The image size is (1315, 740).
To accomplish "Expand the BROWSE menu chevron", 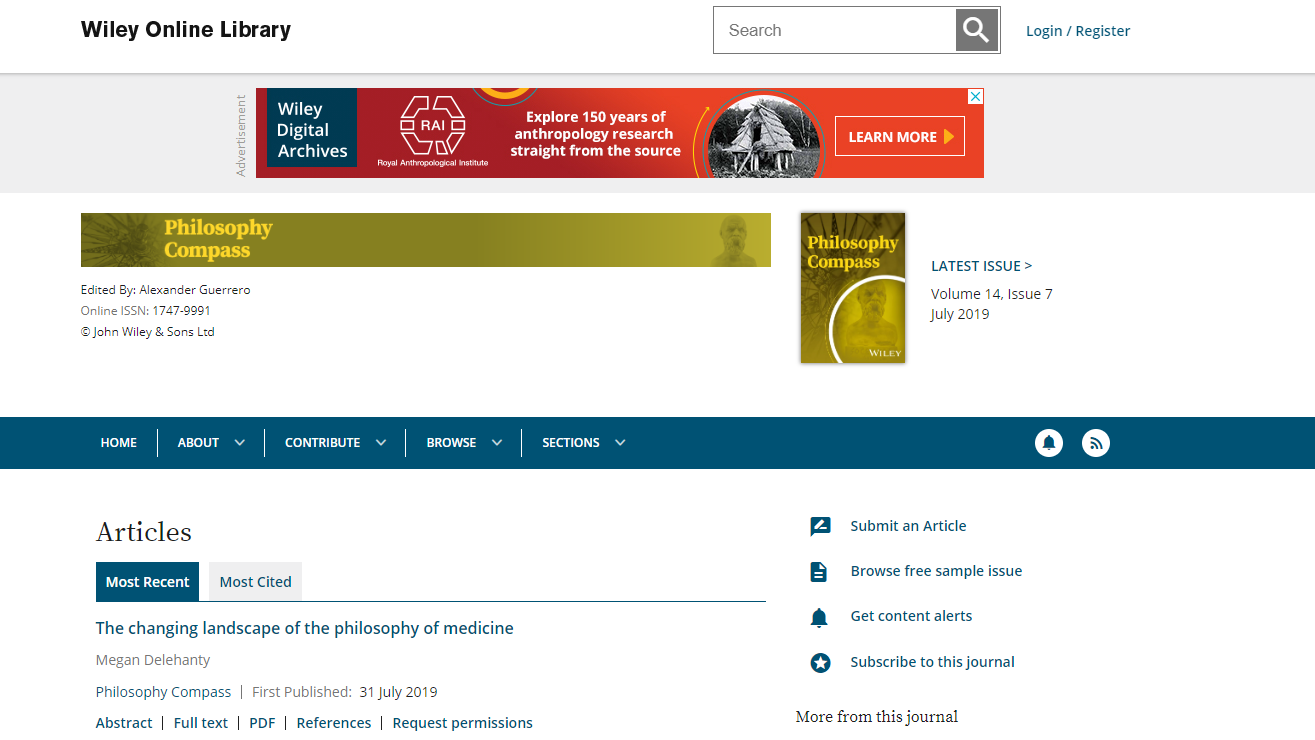I will pyautogui.click(x=496, y=443).
